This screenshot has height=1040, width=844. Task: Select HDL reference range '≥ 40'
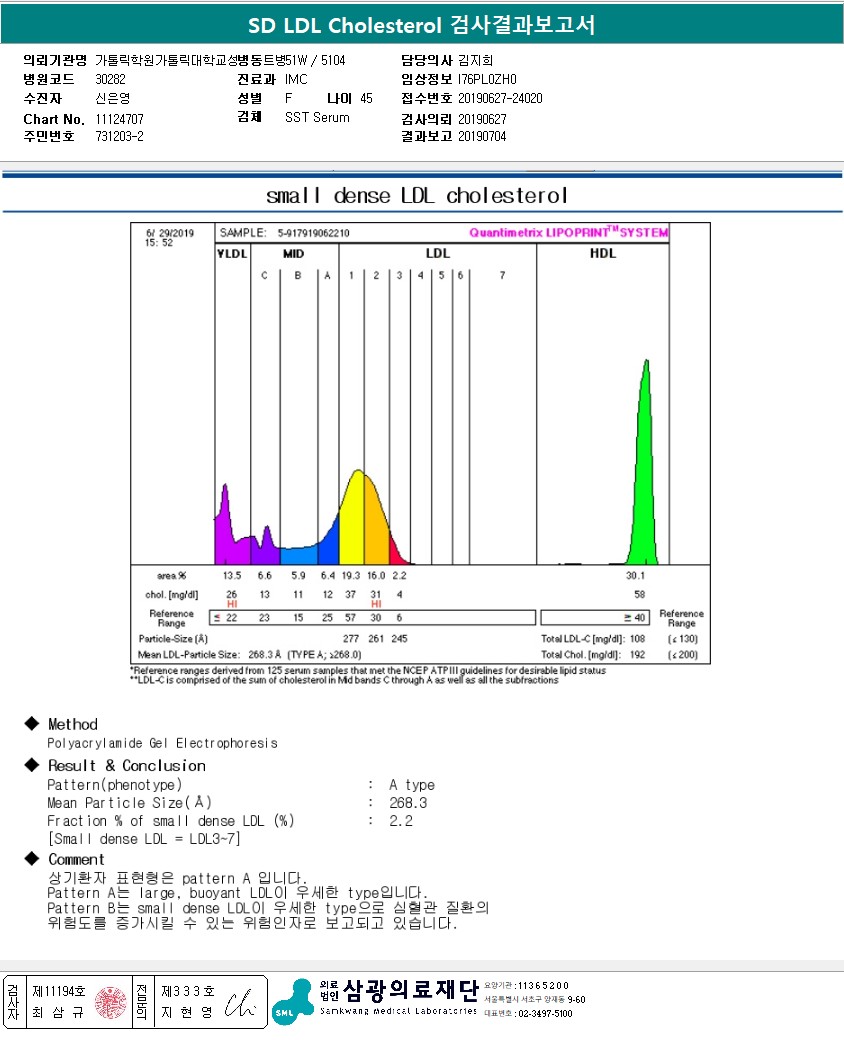point(634,618)
